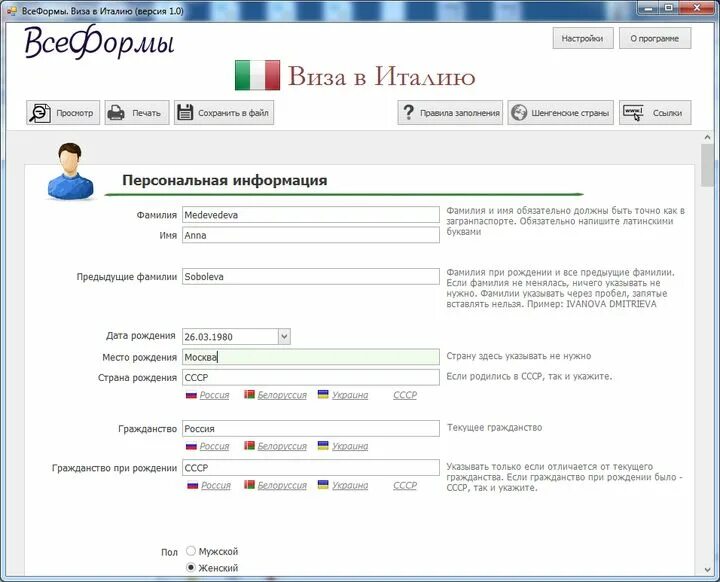Click the magnifier preview icon

coord(40,113)
